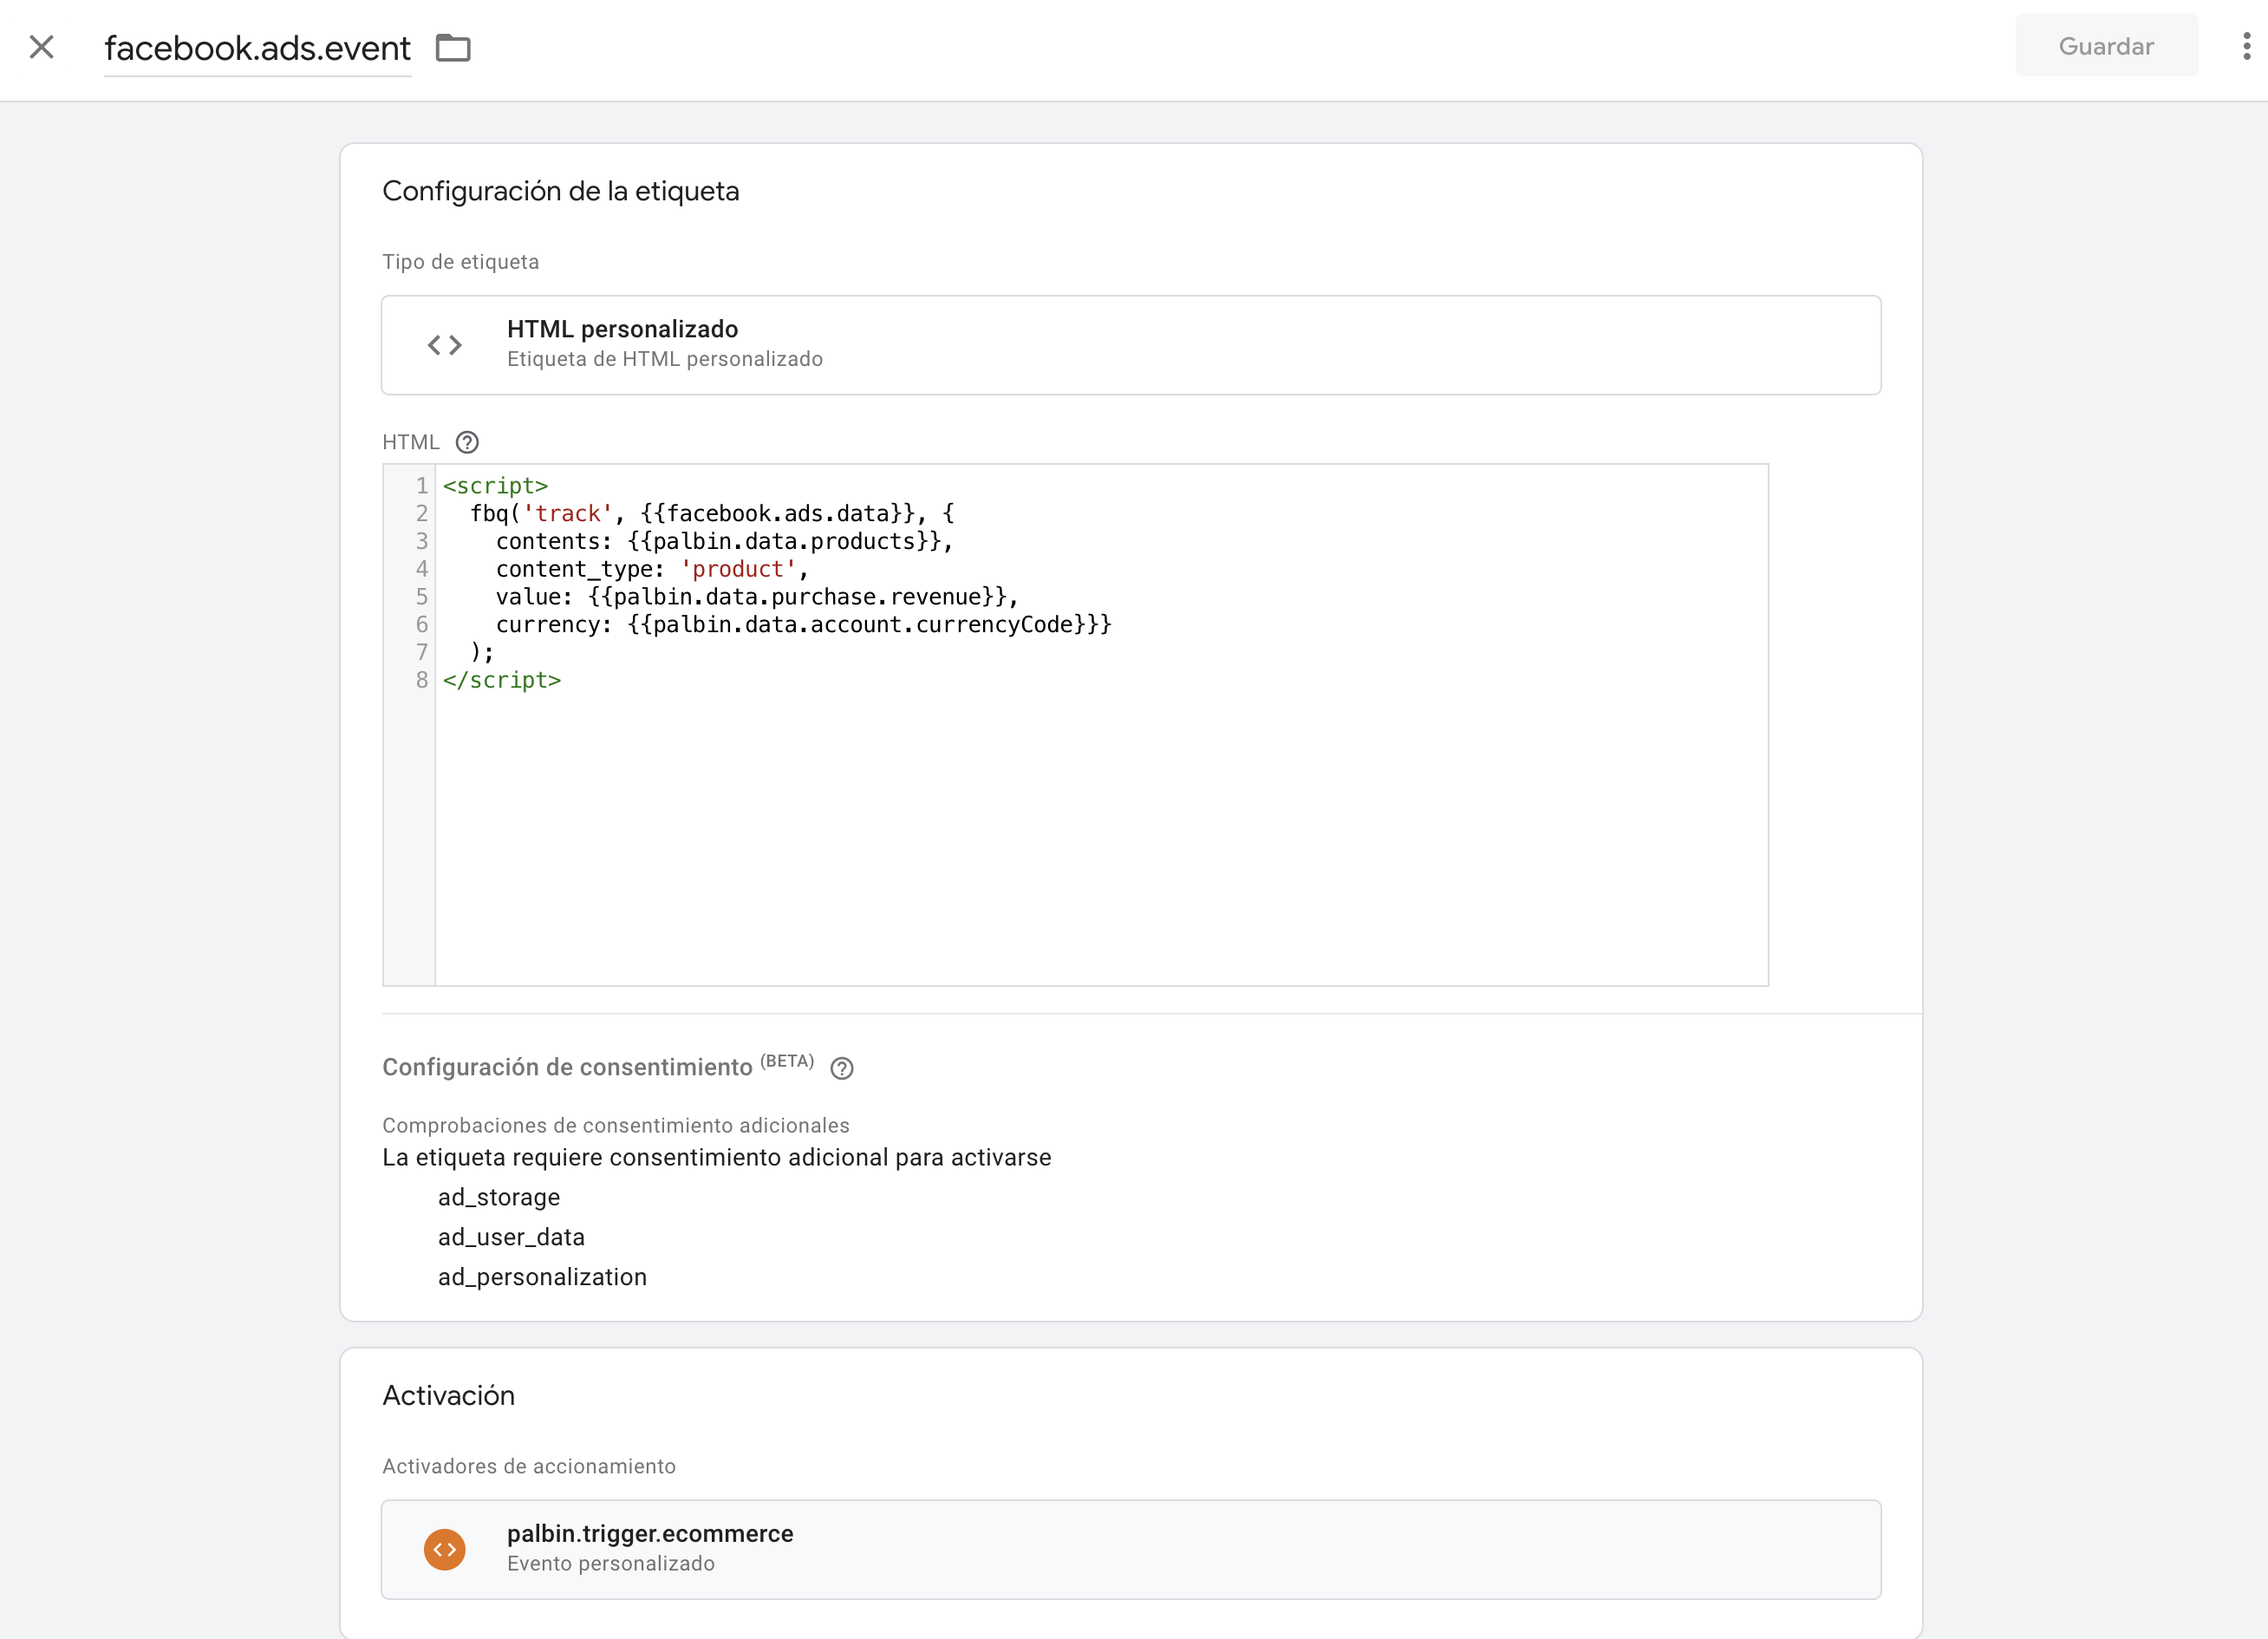Click the contents: {{palbin.data.products}} line
Viewport: 2268px width, 1639px height.
(x=725, y=541)
